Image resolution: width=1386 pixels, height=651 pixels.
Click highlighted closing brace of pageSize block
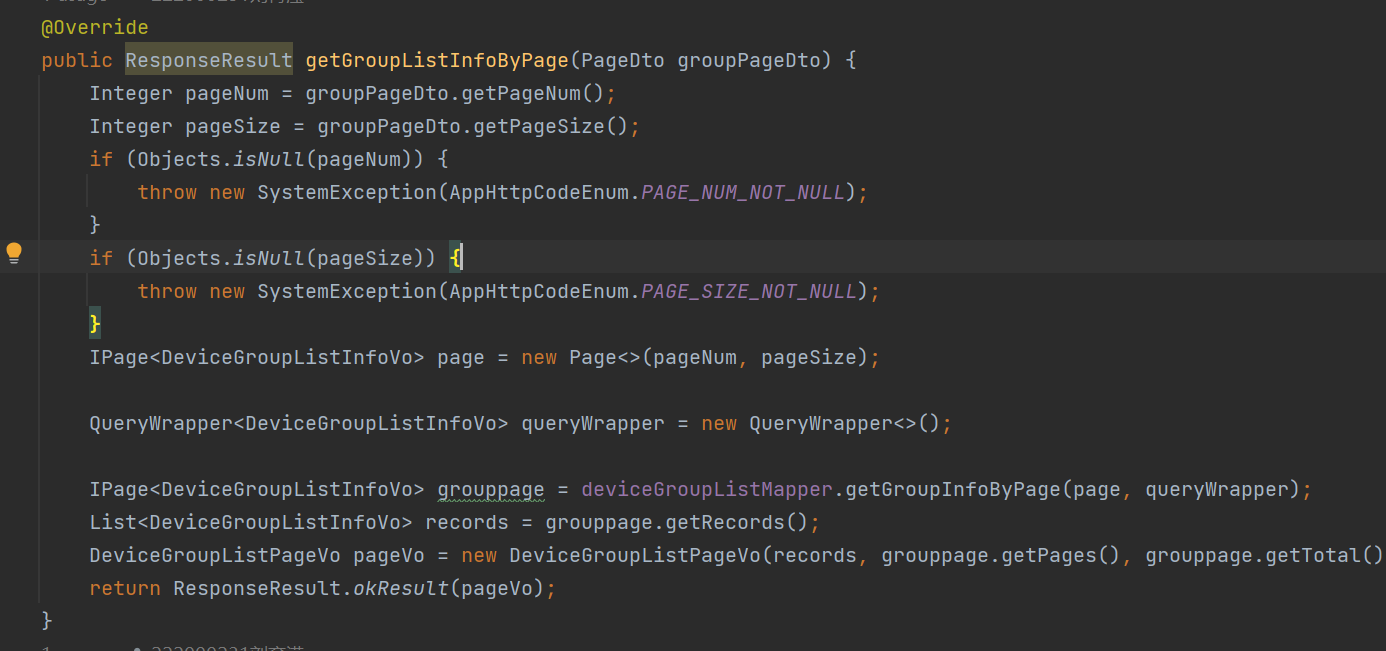[95, 325]
